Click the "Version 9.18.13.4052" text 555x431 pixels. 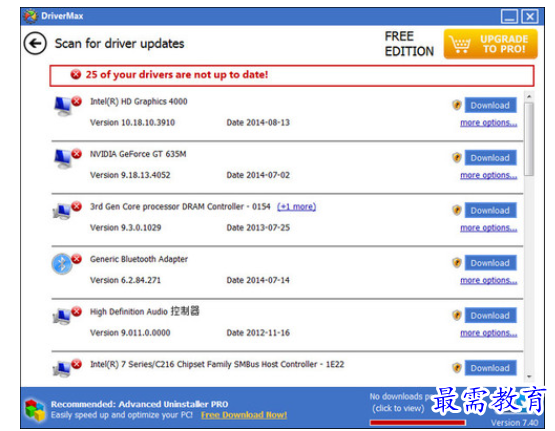(x=130, y=175)
